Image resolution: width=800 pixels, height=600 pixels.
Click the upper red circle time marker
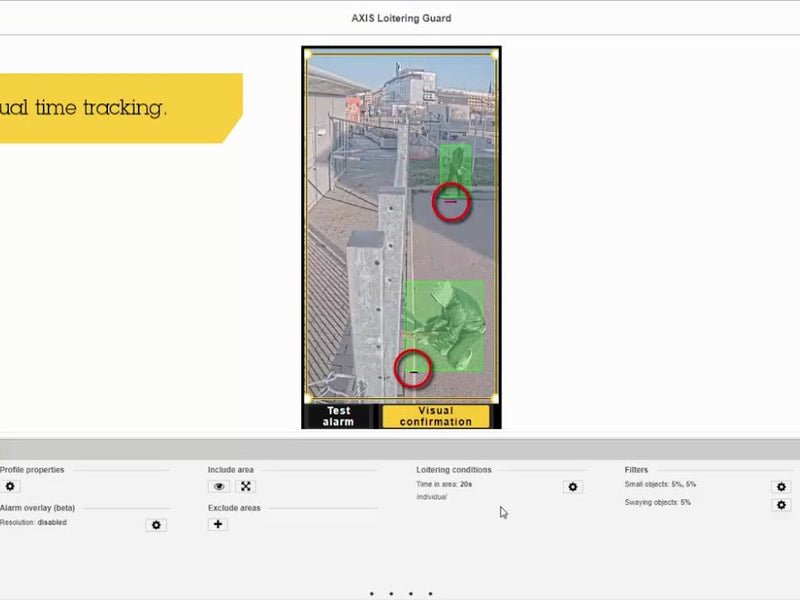point(451,203)
